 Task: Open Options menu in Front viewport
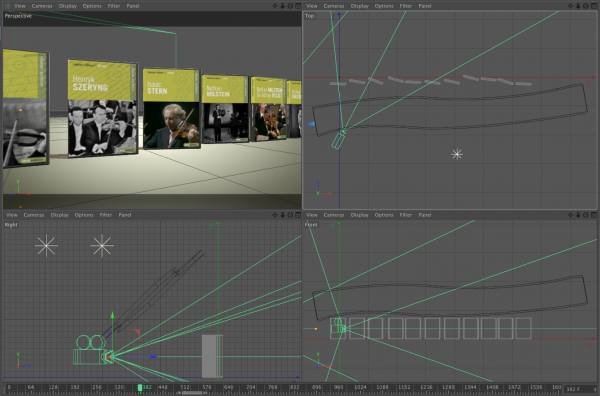(384, 215)
